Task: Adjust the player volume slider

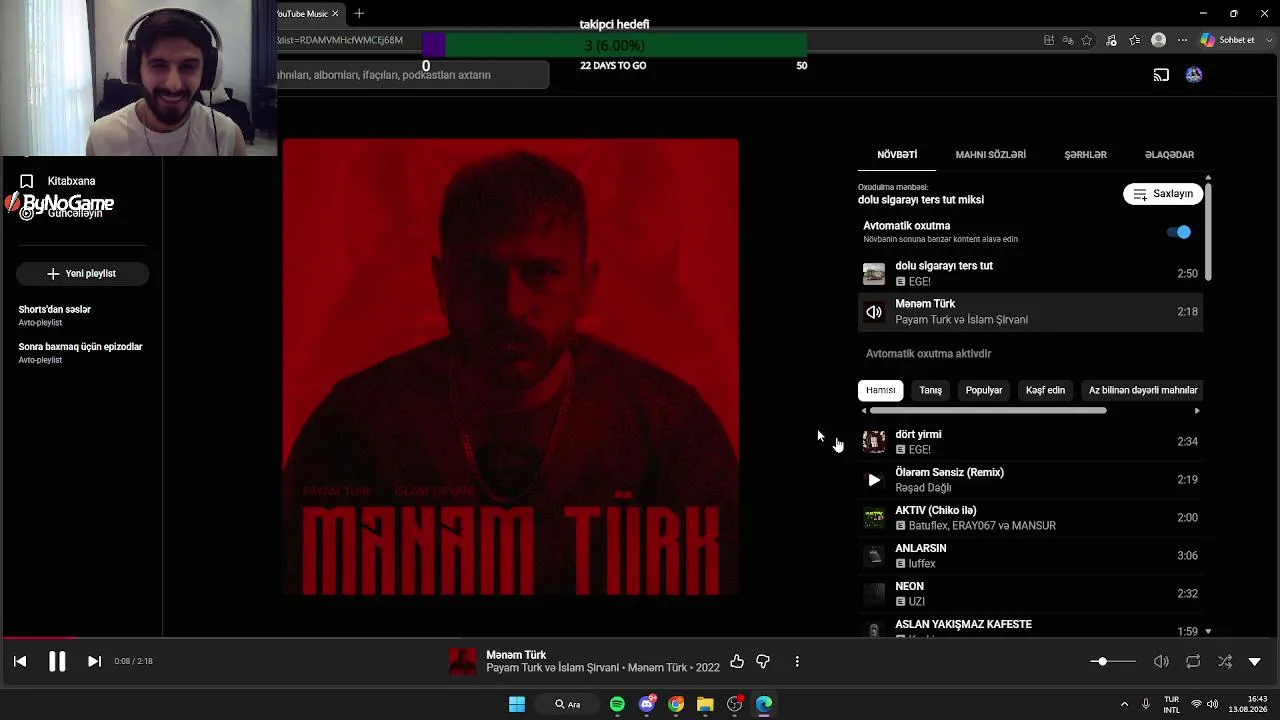Action: tap(1113, 661)
